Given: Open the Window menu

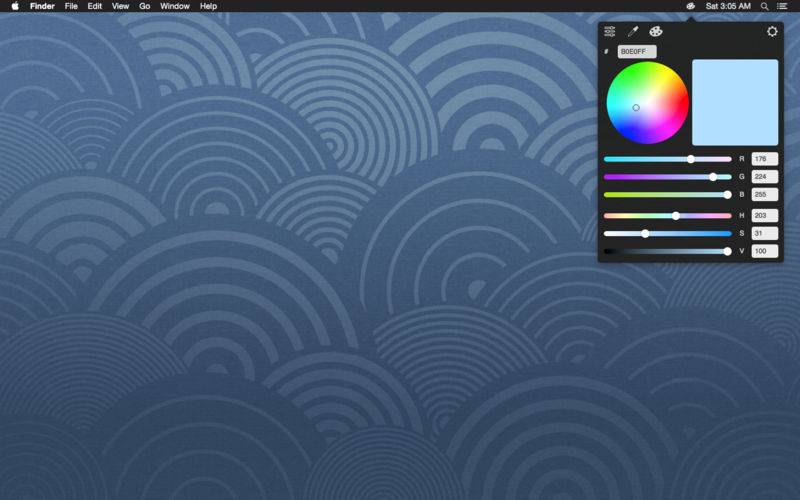Looking at the screenshot, I should click(x=175, y=6).
